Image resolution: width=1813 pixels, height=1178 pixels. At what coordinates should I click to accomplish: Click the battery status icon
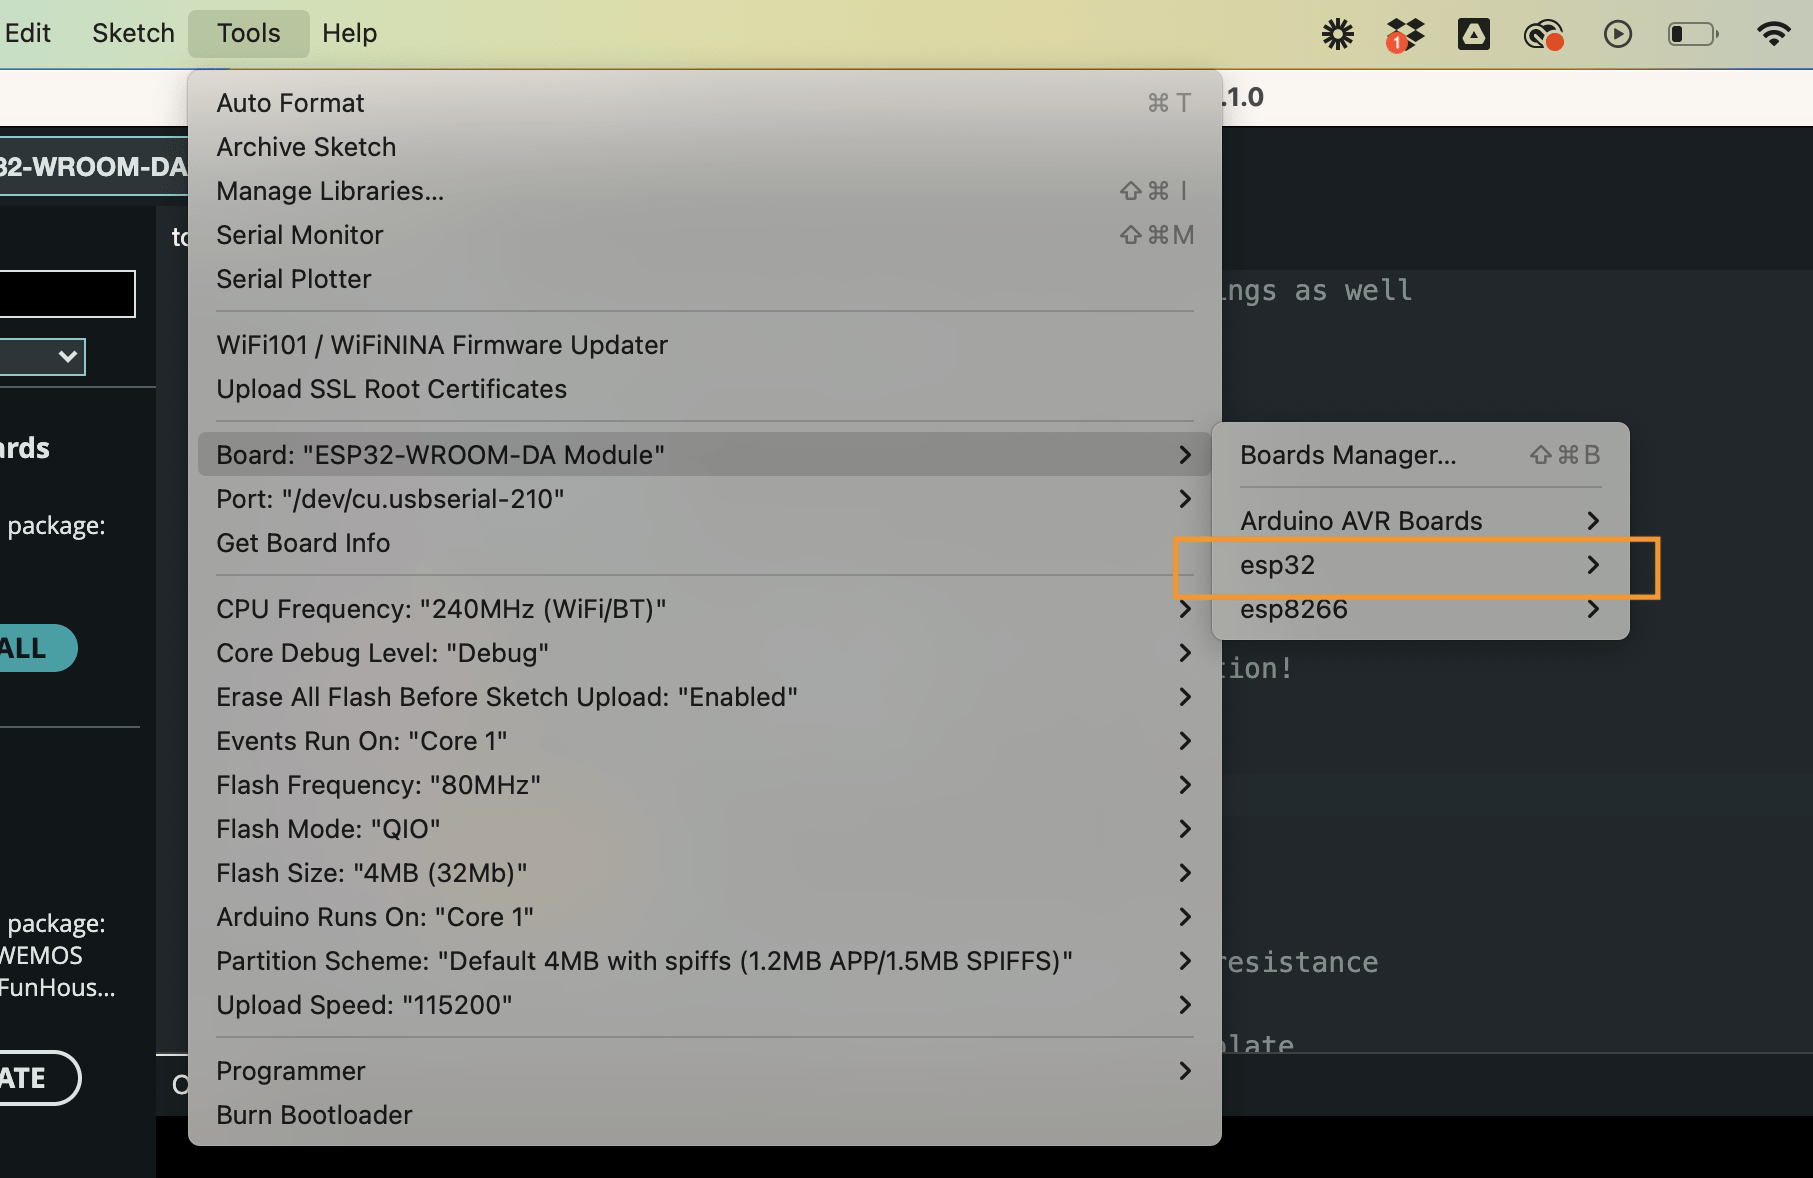pos(1693,34)
